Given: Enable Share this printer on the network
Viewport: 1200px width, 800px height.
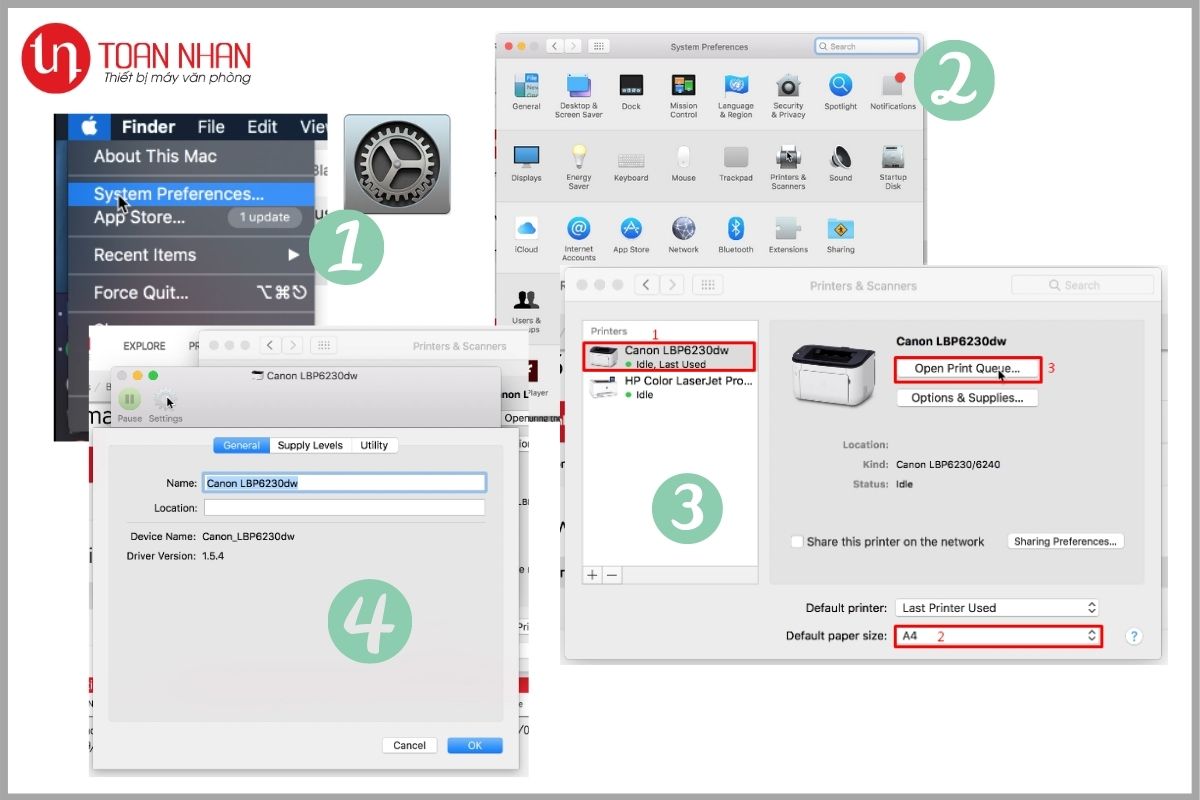Looking at the screenshot, I should pos(797,541).
